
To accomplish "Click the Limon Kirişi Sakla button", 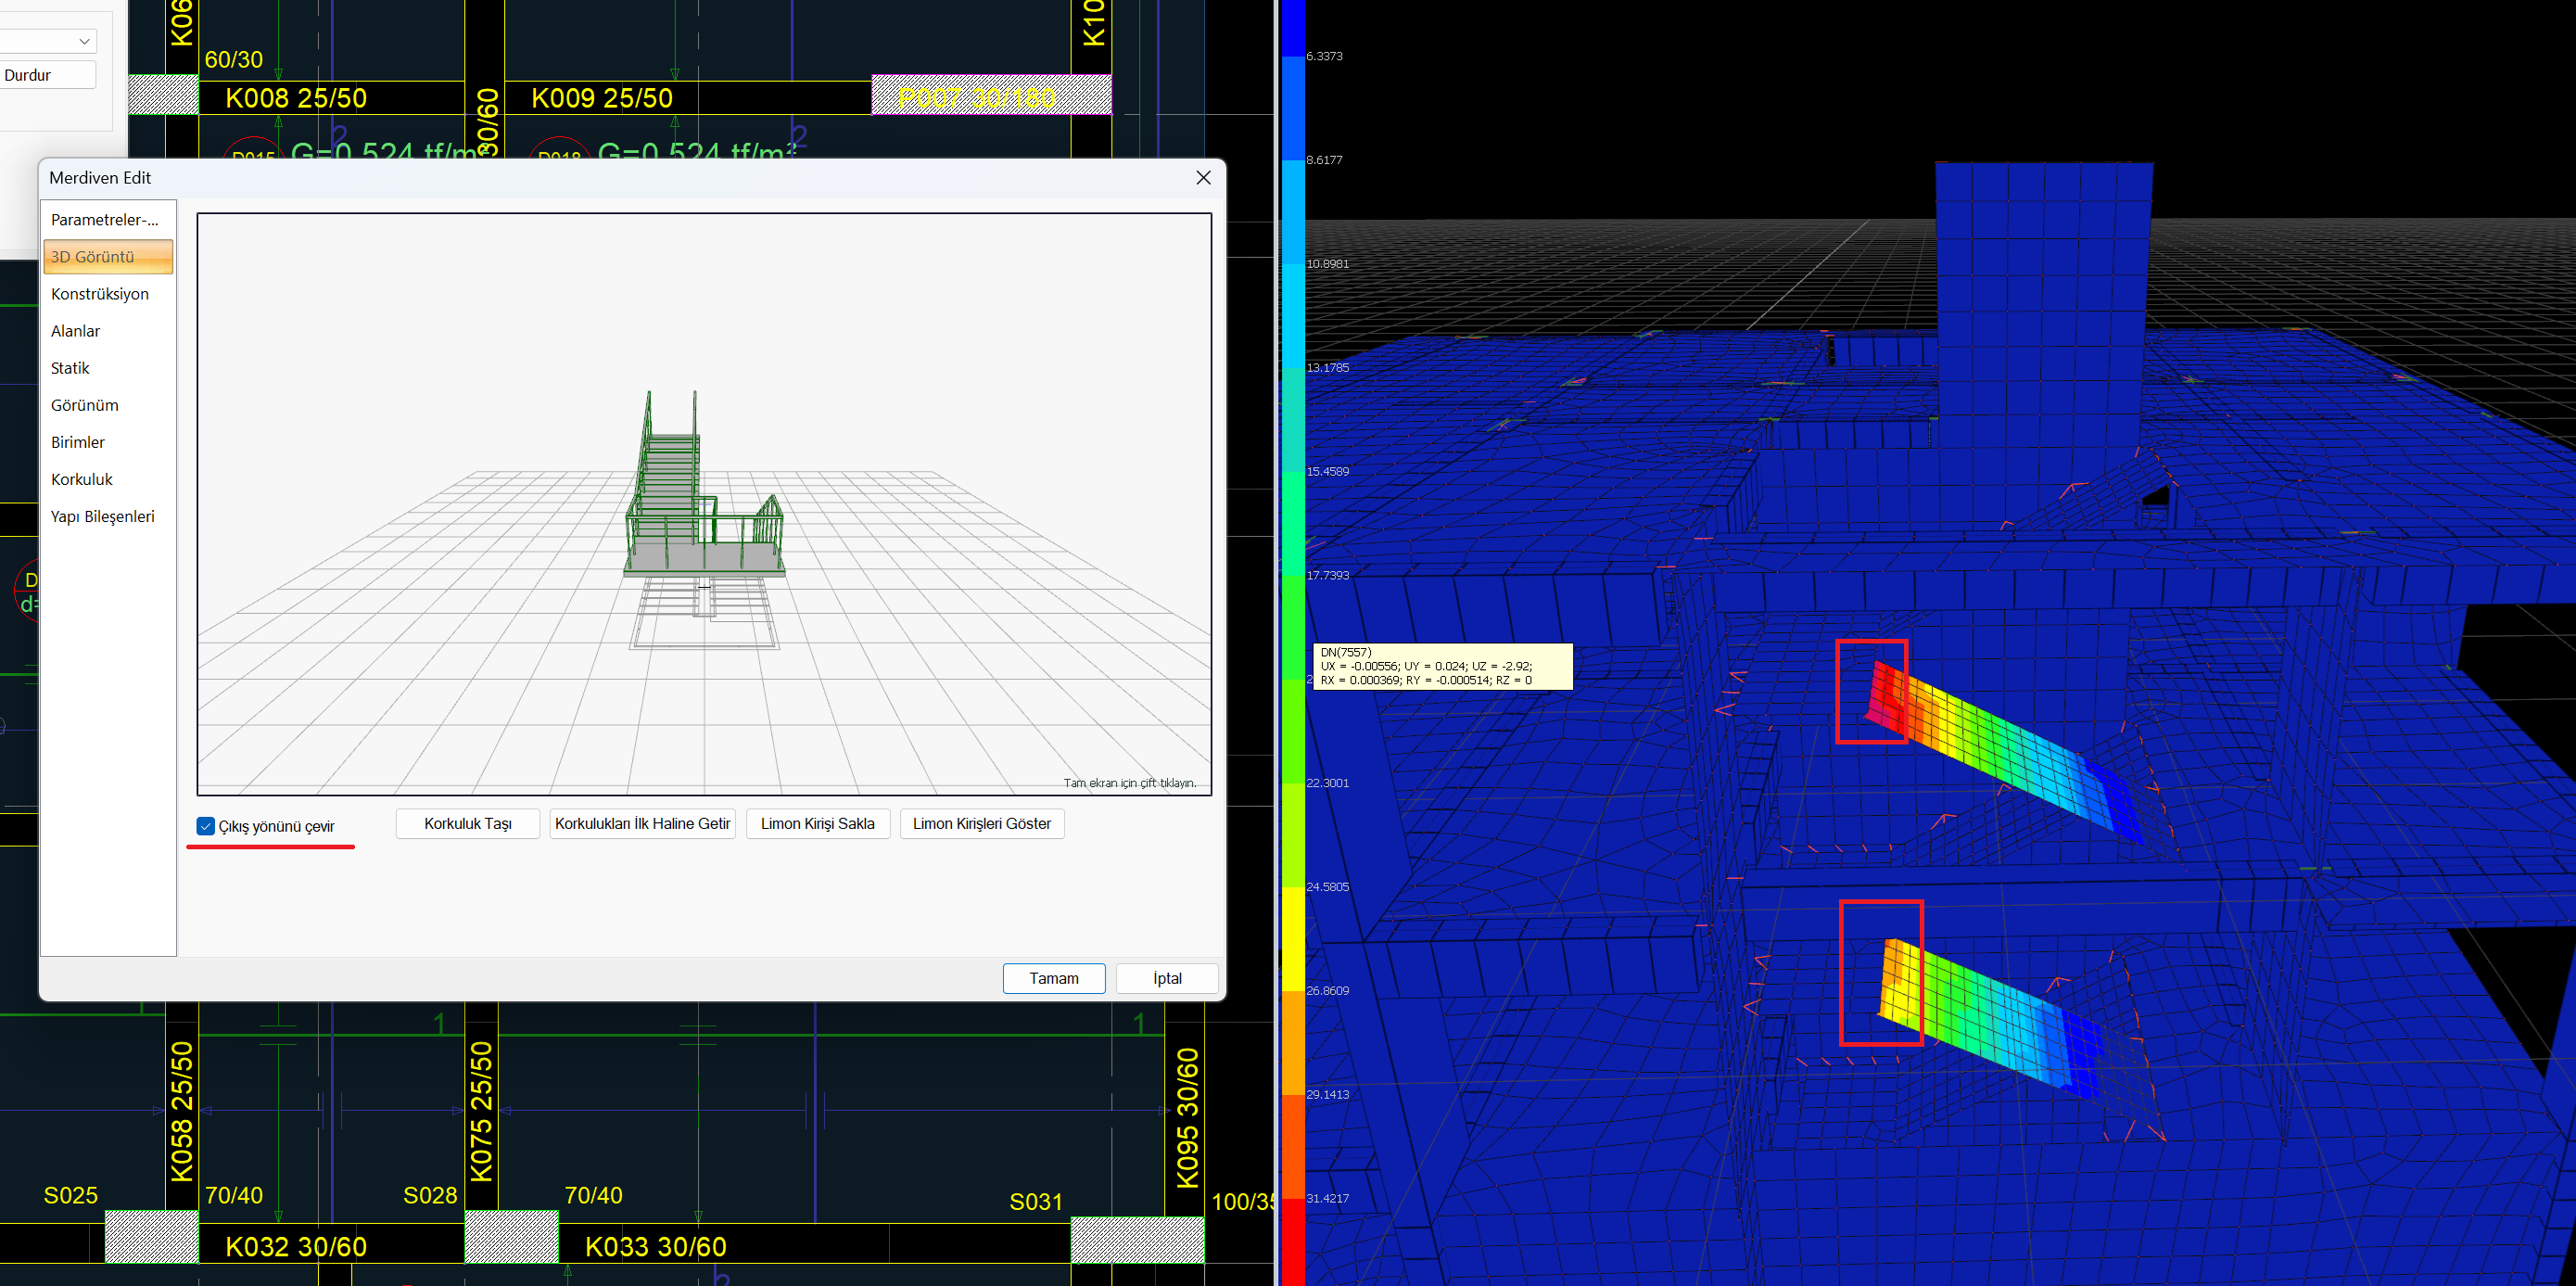I will pyautogui.click(x=817, y=824).
